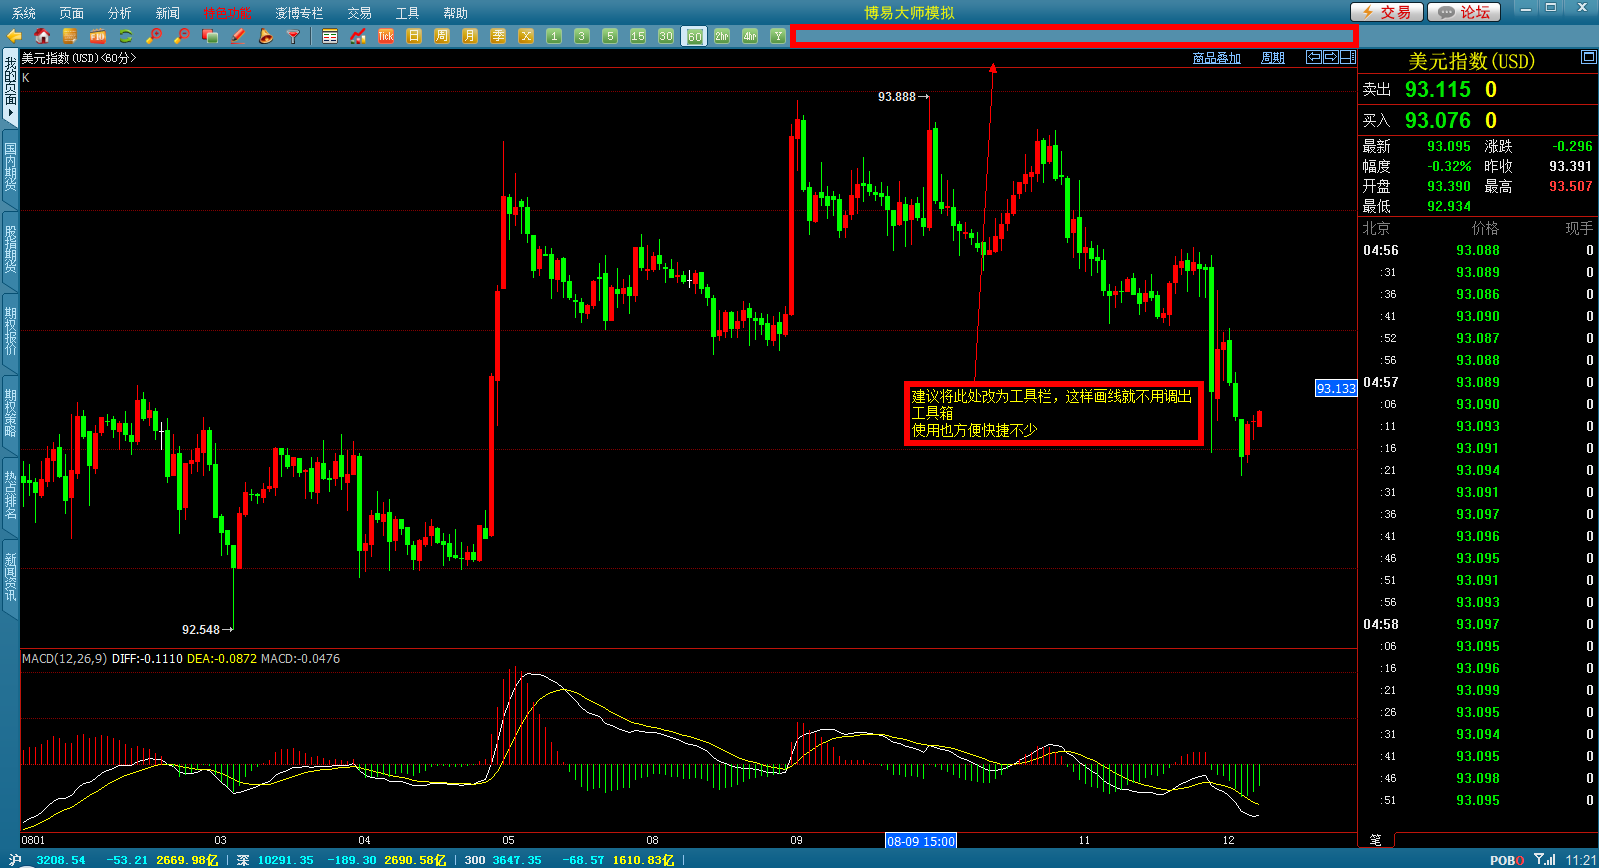Image resolution: width=1599 pixels, height=868 pixels.
Task: Click the 商品叠加 overlay link
Action: (1216, 58)
